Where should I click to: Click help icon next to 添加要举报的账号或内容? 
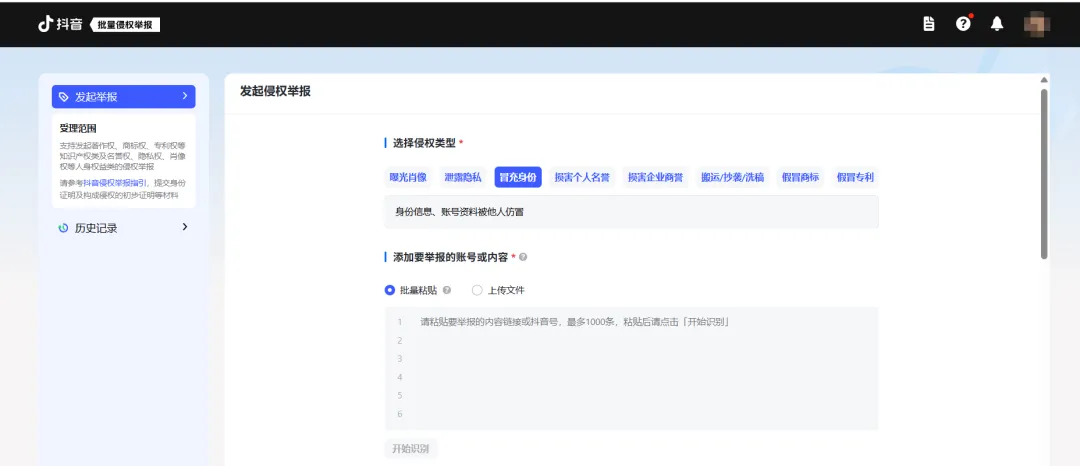(523, 257)
